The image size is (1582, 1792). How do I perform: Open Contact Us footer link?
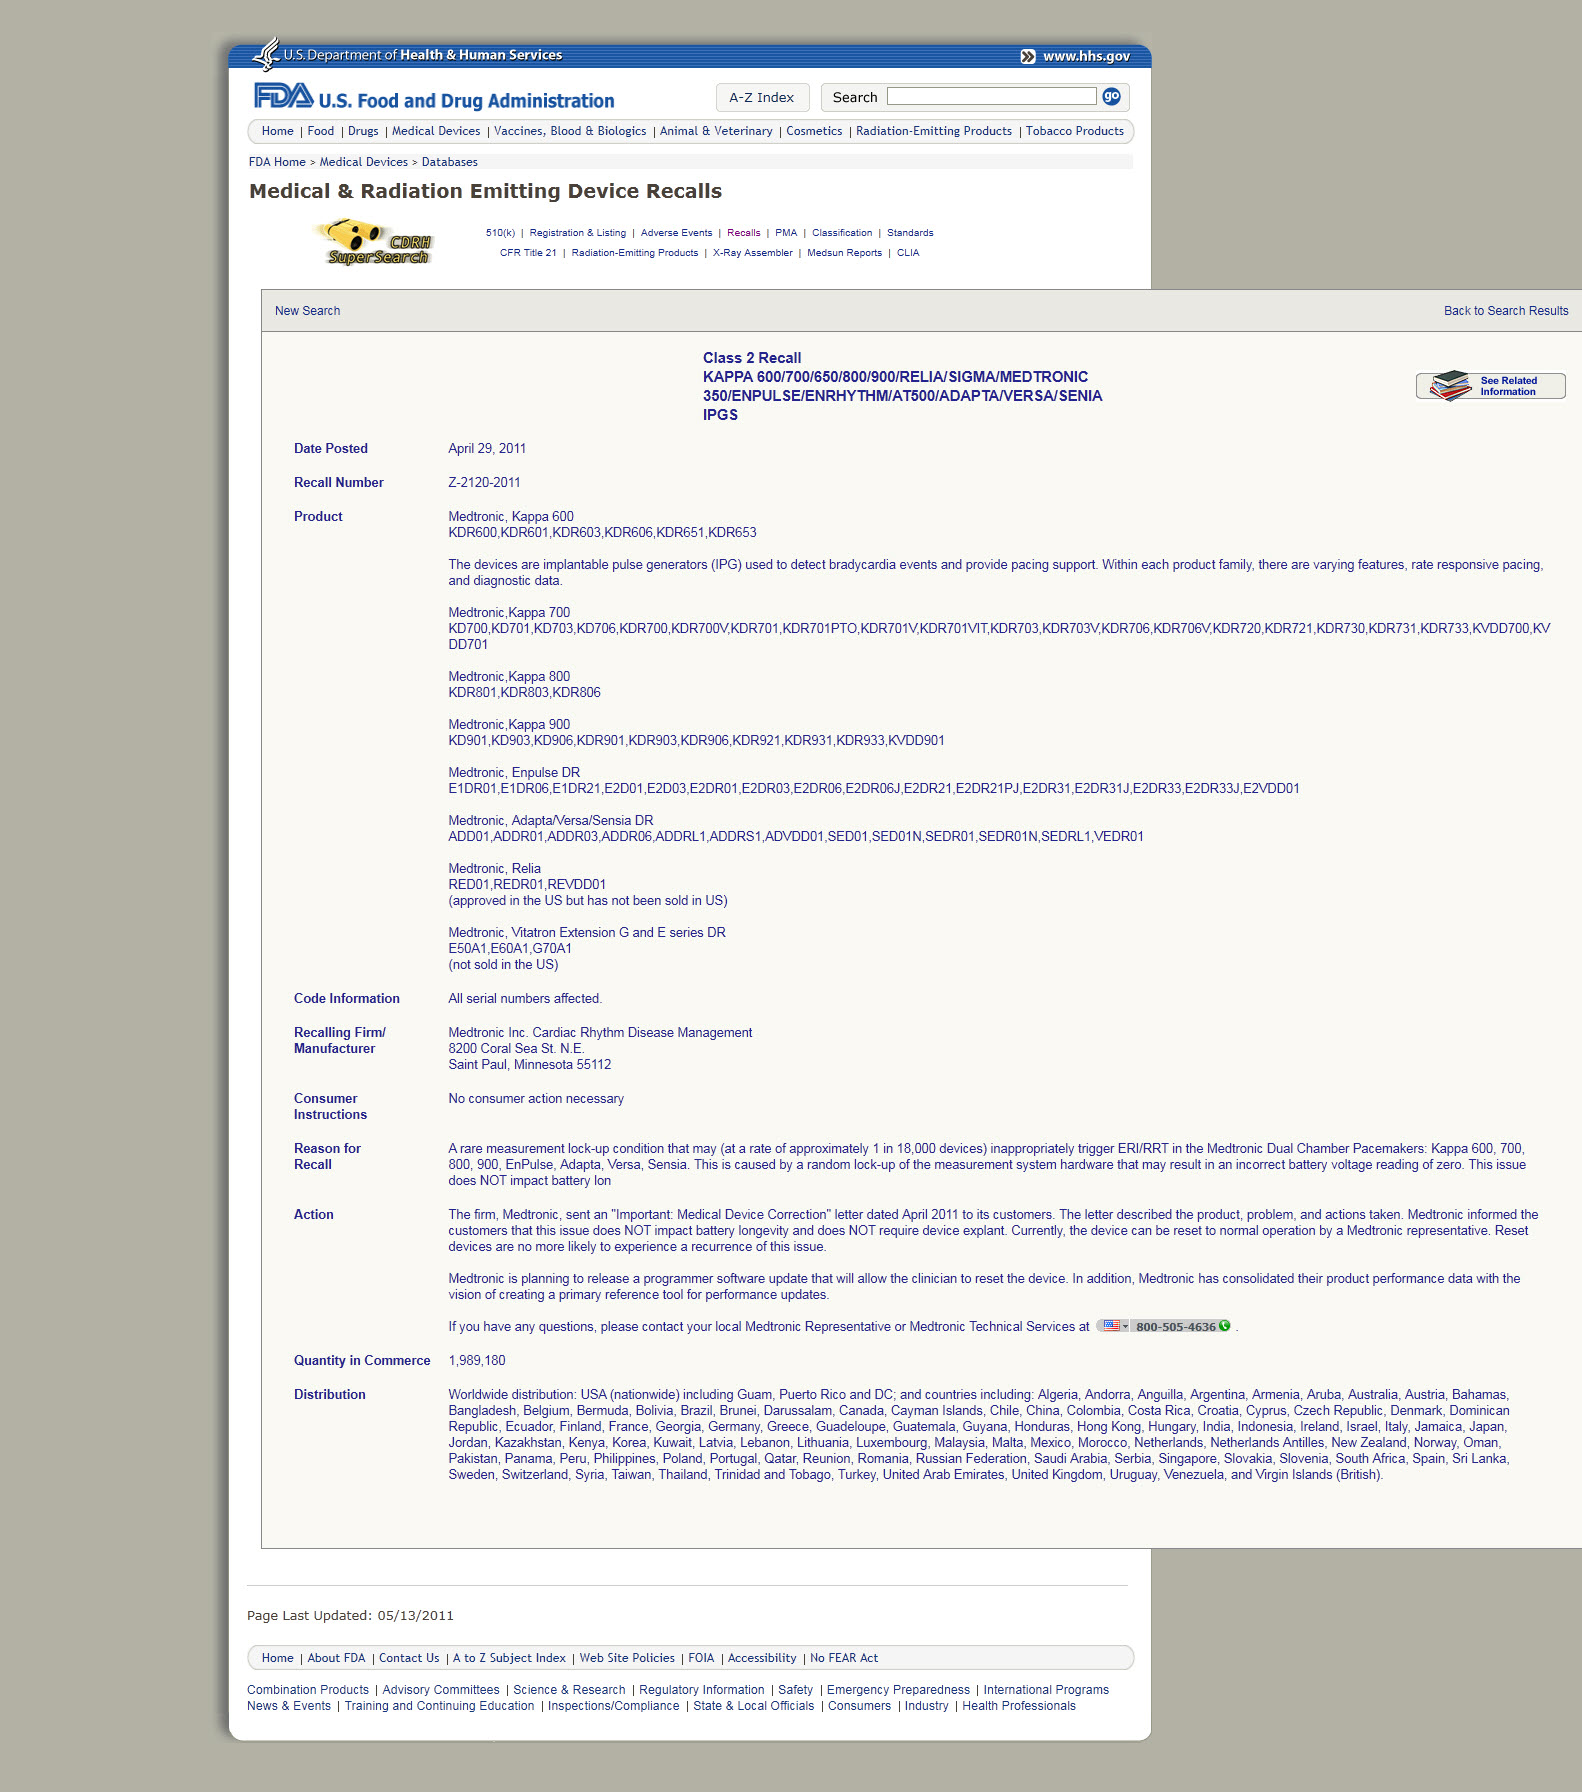pos(409,1658)
